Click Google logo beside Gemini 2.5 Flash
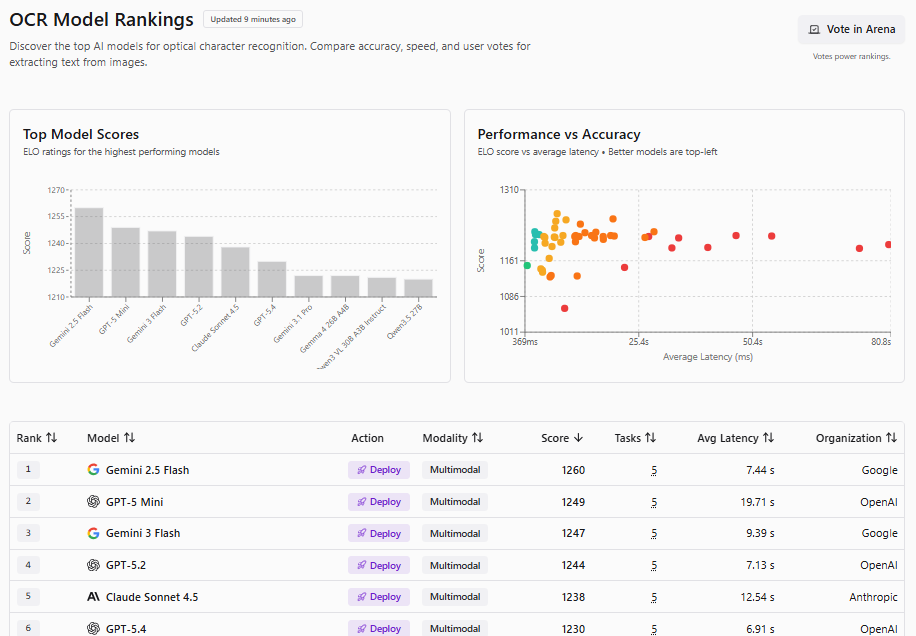The width and height of the screenshot is (916, 636). coord(93,470)
